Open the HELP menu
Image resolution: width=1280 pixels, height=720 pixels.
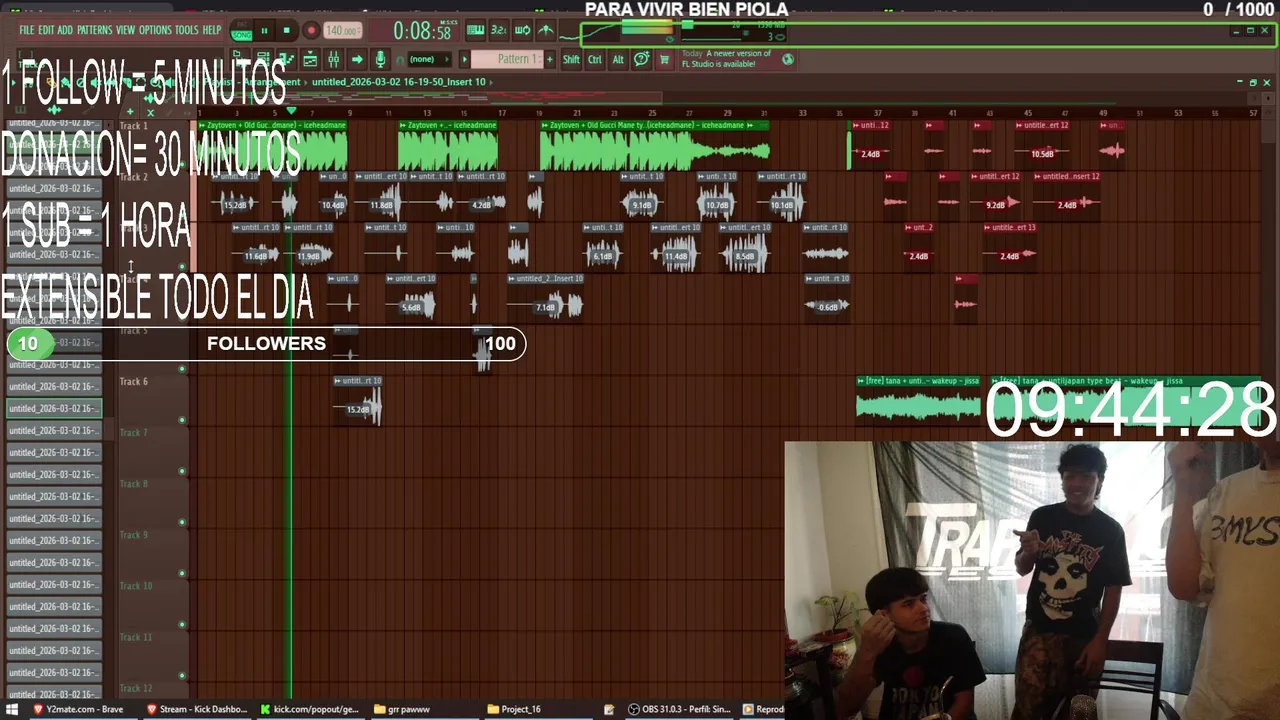pyautogui.click(x=212, y=30)
